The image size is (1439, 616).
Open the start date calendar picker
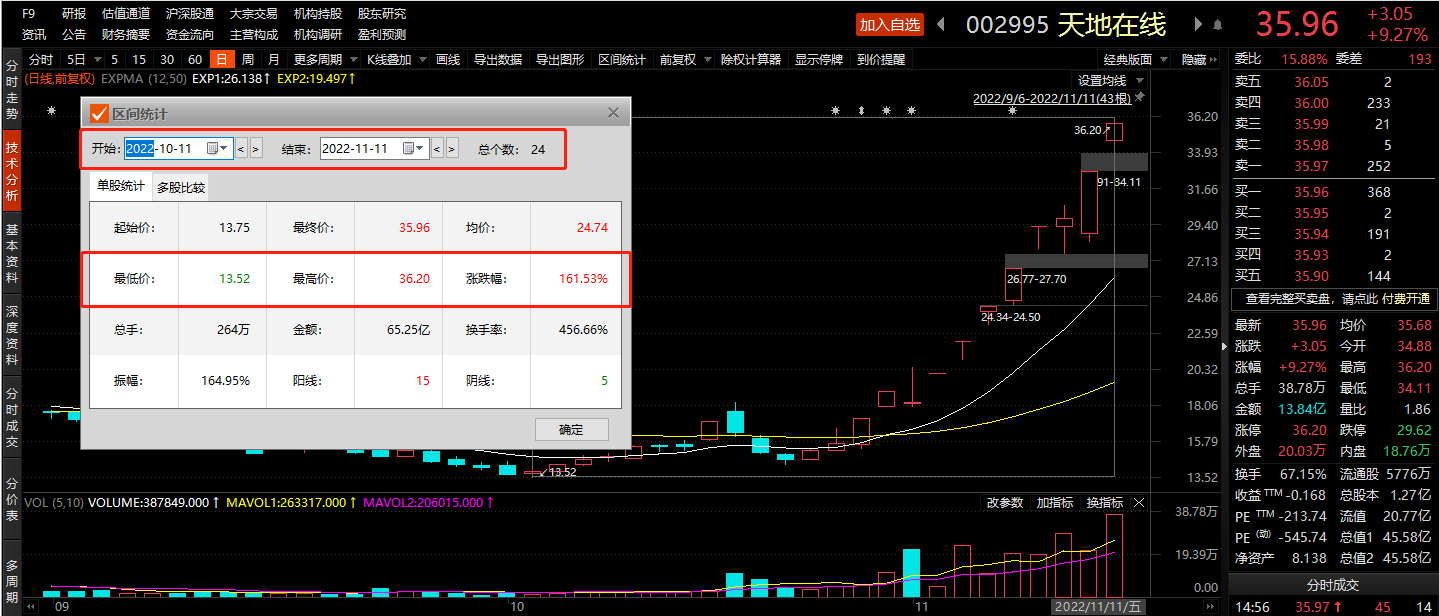click(217, 149)
